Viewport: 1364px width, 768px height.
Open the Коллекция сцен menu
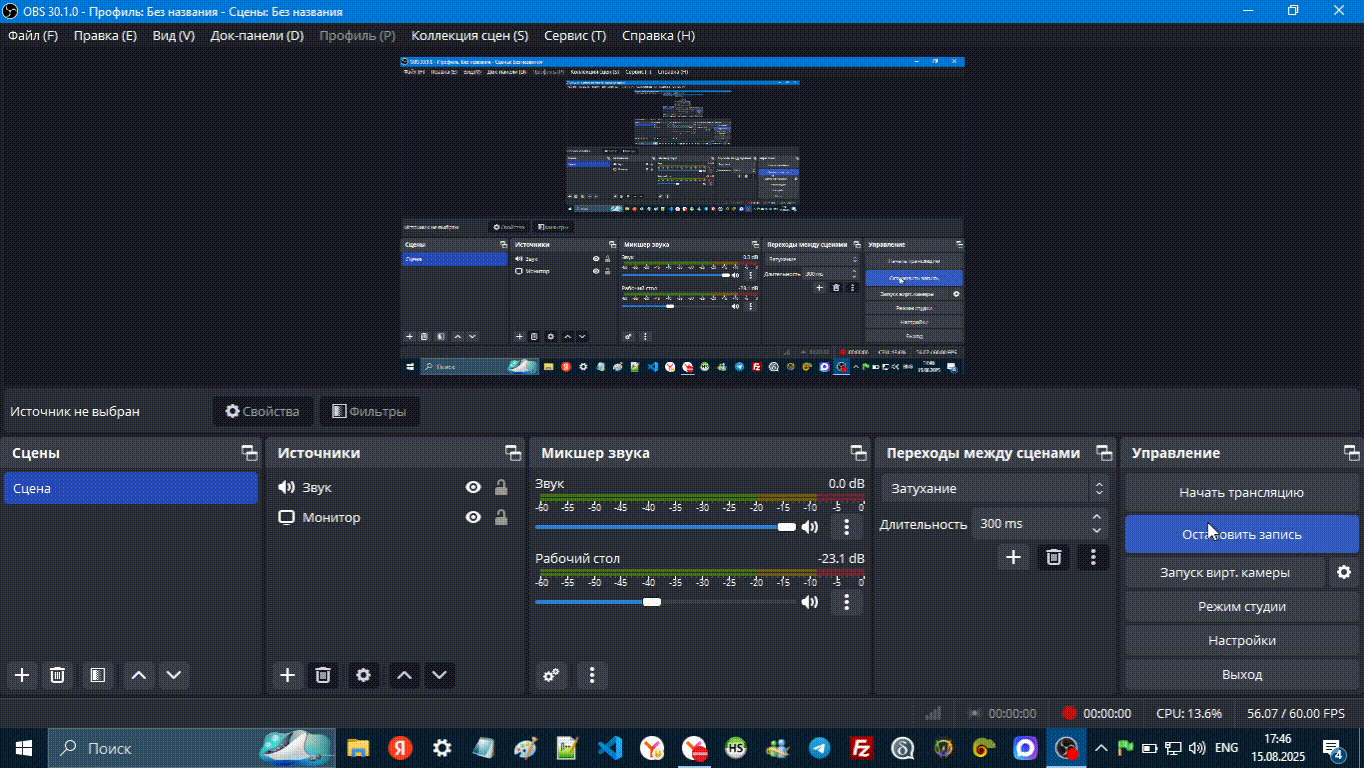point(469,36)
